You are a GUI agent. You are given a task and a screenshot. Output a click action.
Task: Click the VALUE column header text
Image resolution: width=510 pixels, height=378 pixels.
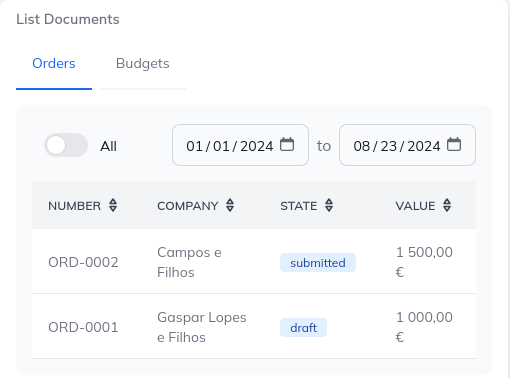coord(415,206)
